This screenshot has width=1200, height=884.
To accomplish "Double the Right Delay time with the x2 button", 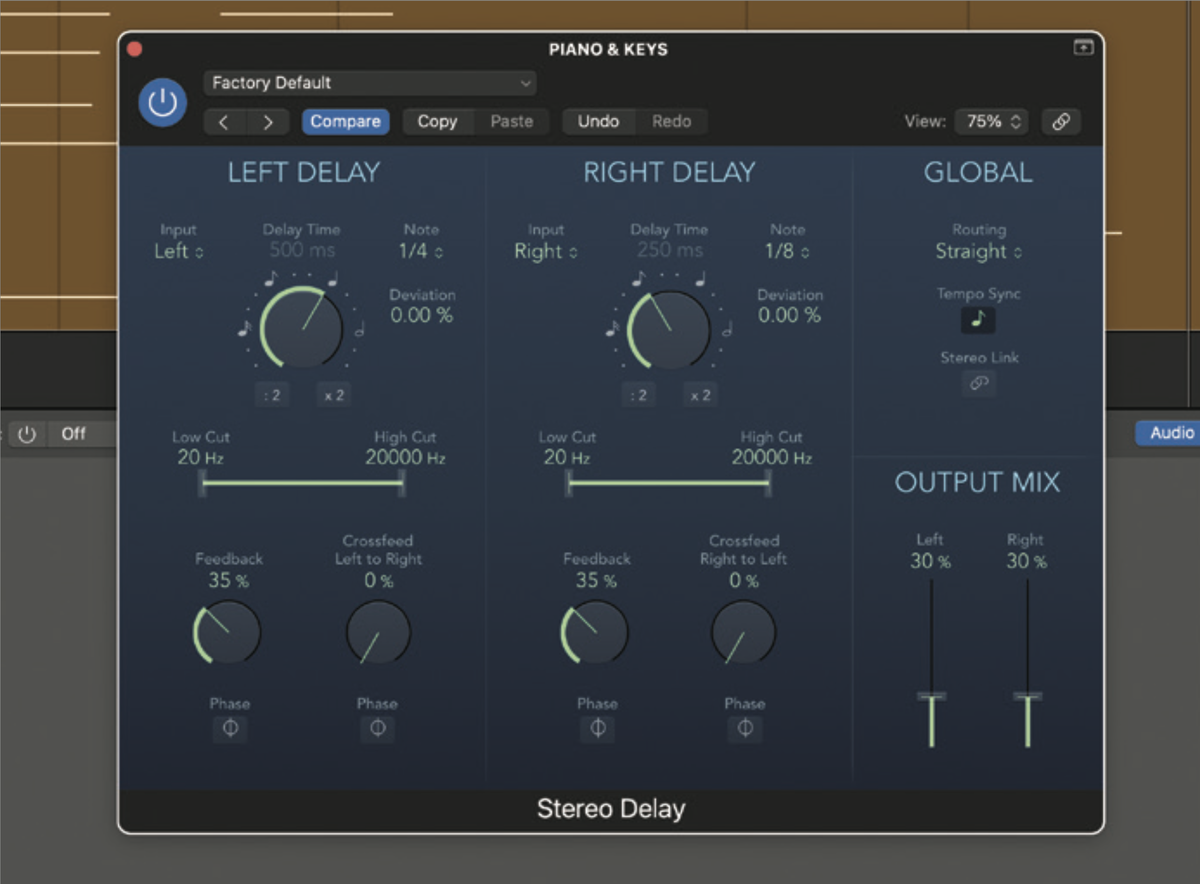I will tap(700, 394).
